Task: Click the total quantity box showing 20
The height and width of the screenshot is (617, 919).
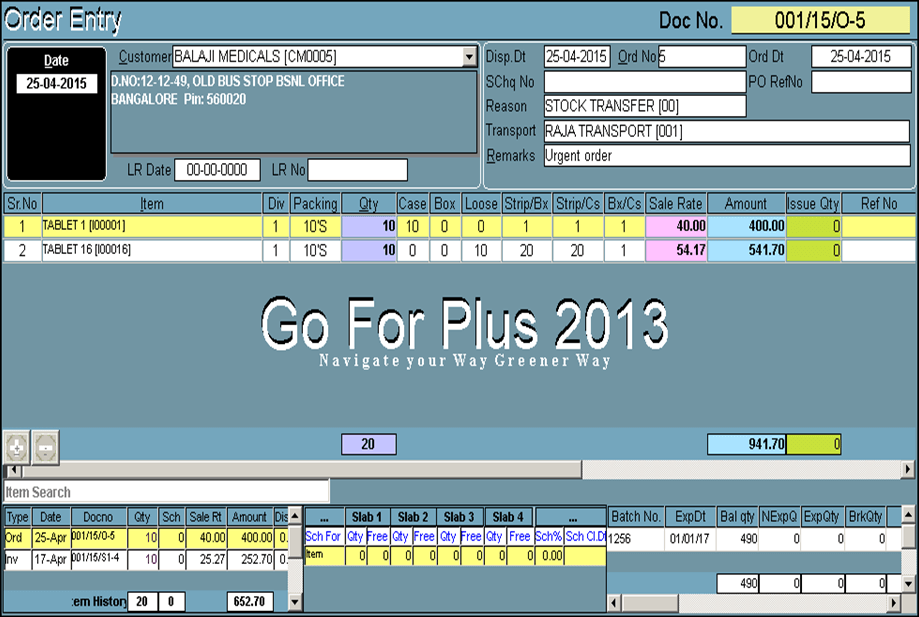Action: (x=369, y=444)
